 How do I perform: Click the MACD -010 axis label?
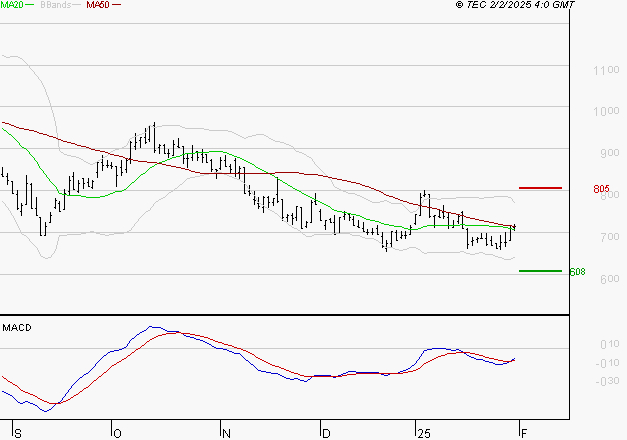tap(607, 363)
